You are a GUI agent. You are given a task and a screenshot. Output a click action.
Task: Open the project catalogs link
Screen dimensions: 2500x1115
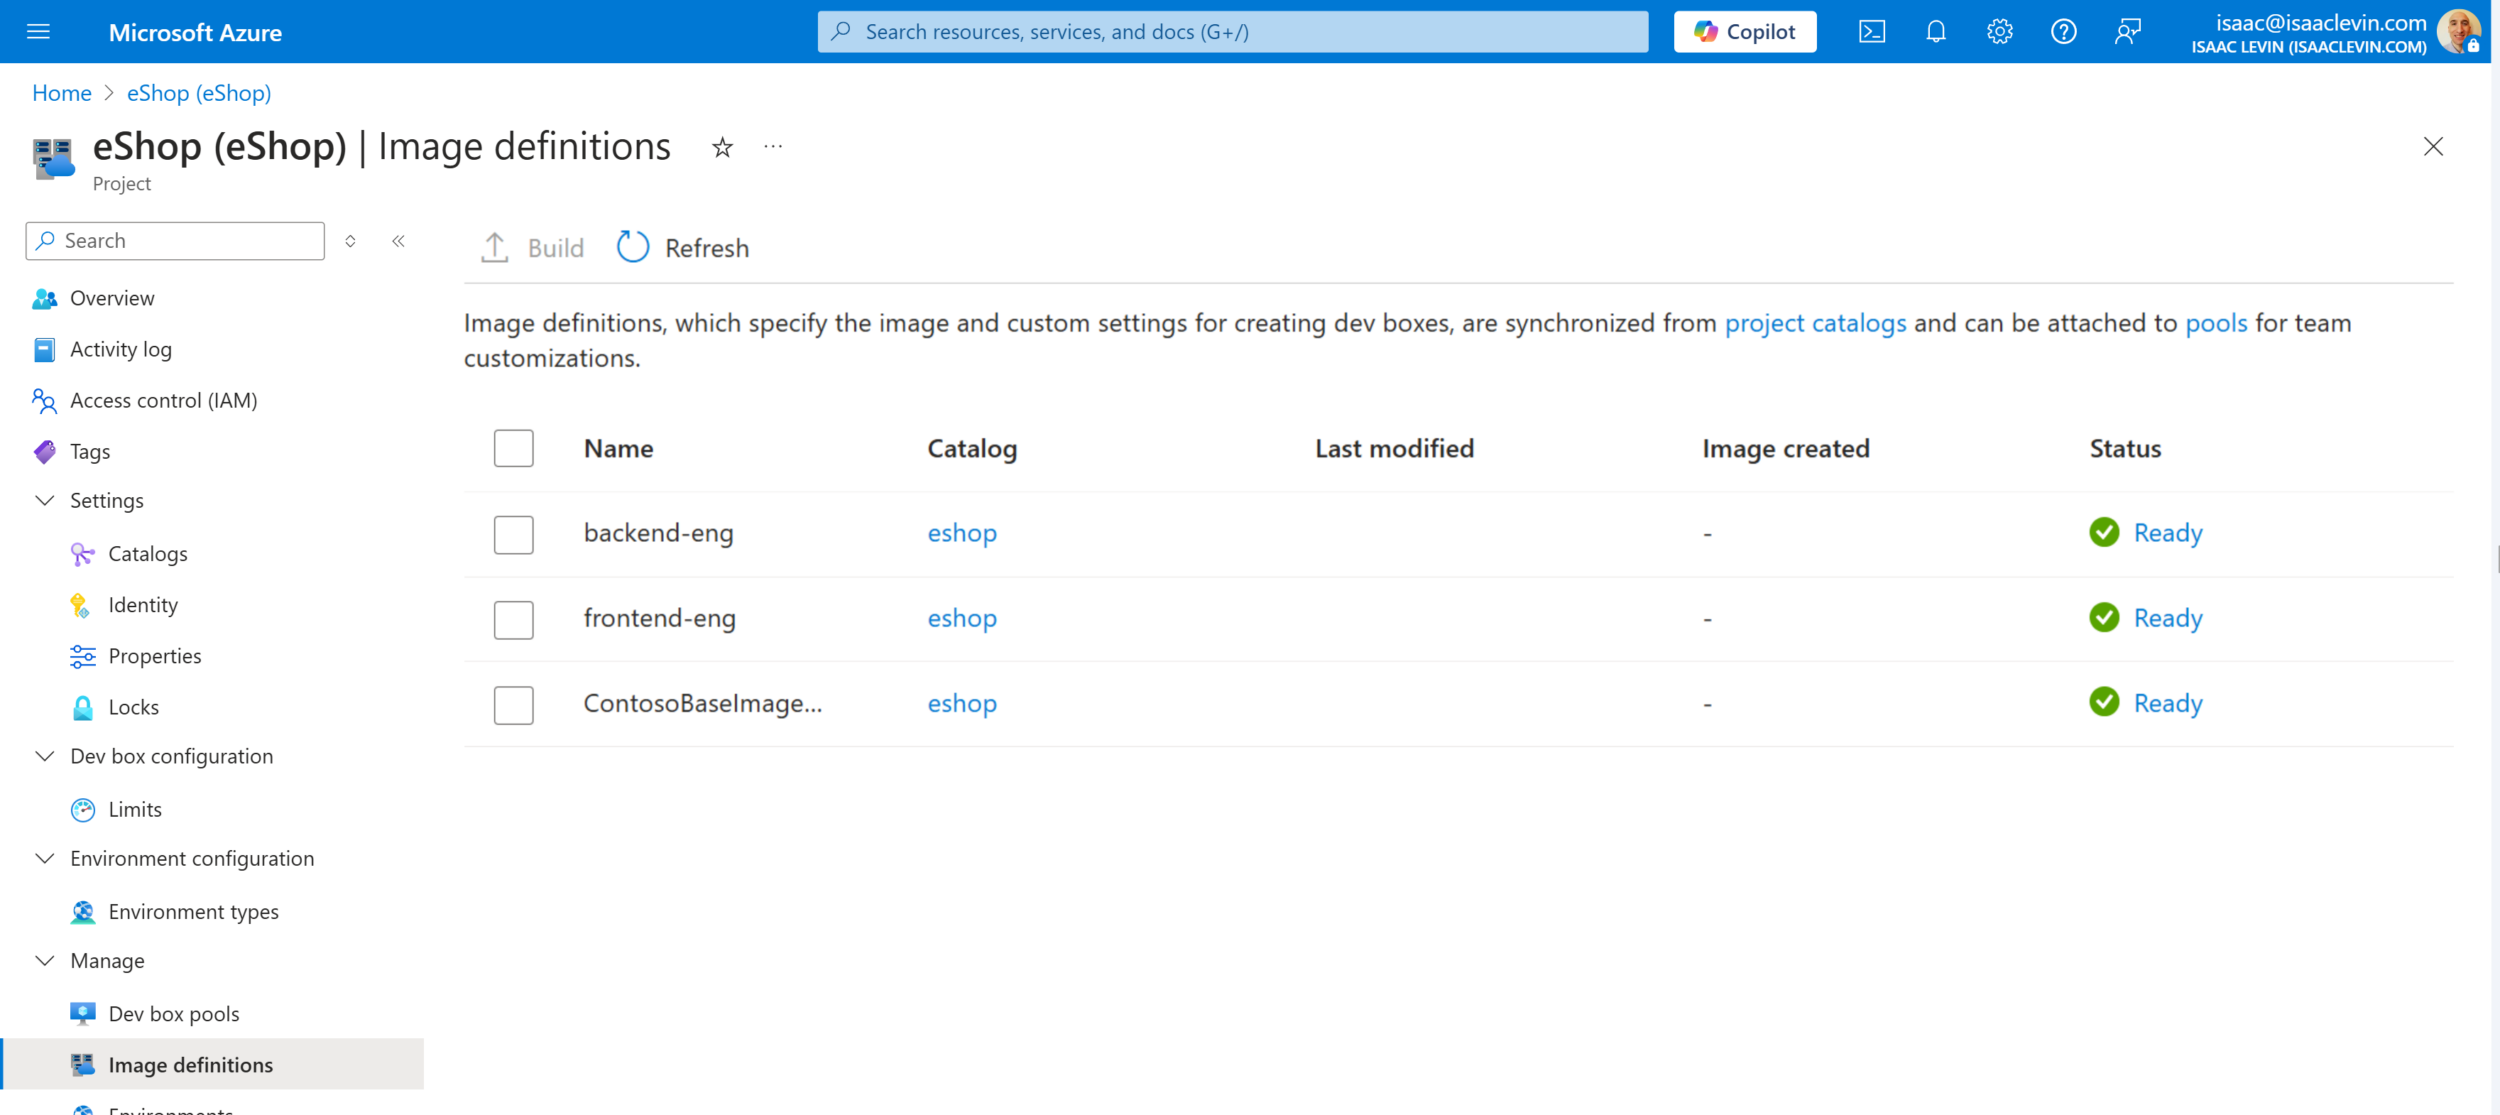1815,322
